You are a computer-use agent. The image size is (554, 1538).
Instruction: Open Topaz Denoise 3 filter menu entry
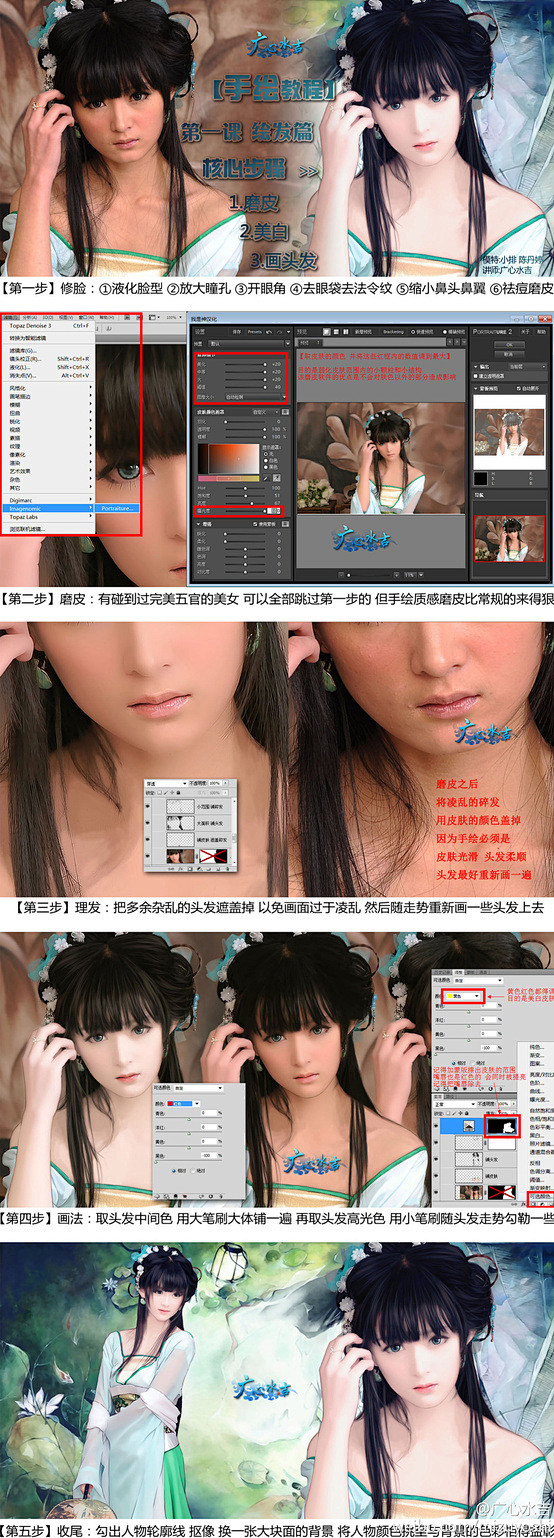tap(47, 325)
